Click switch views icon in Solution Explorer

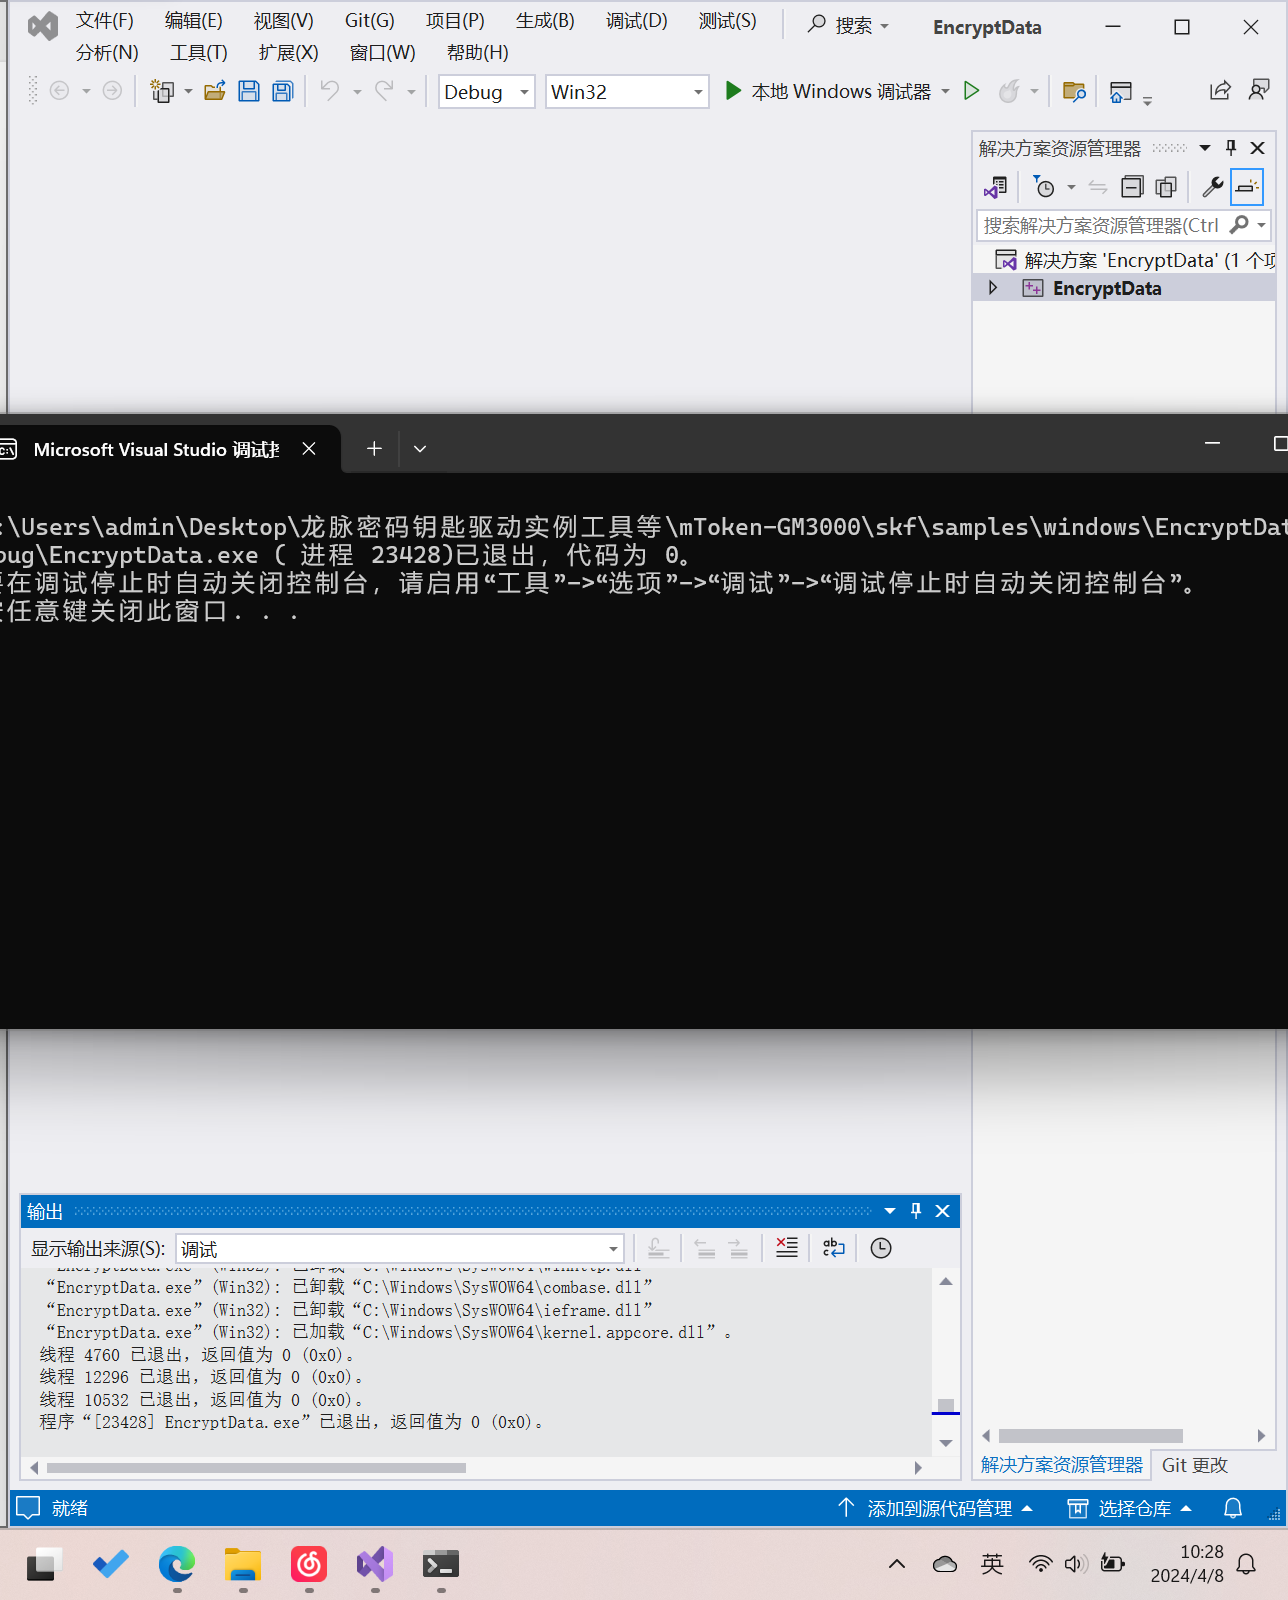point(995,187)
